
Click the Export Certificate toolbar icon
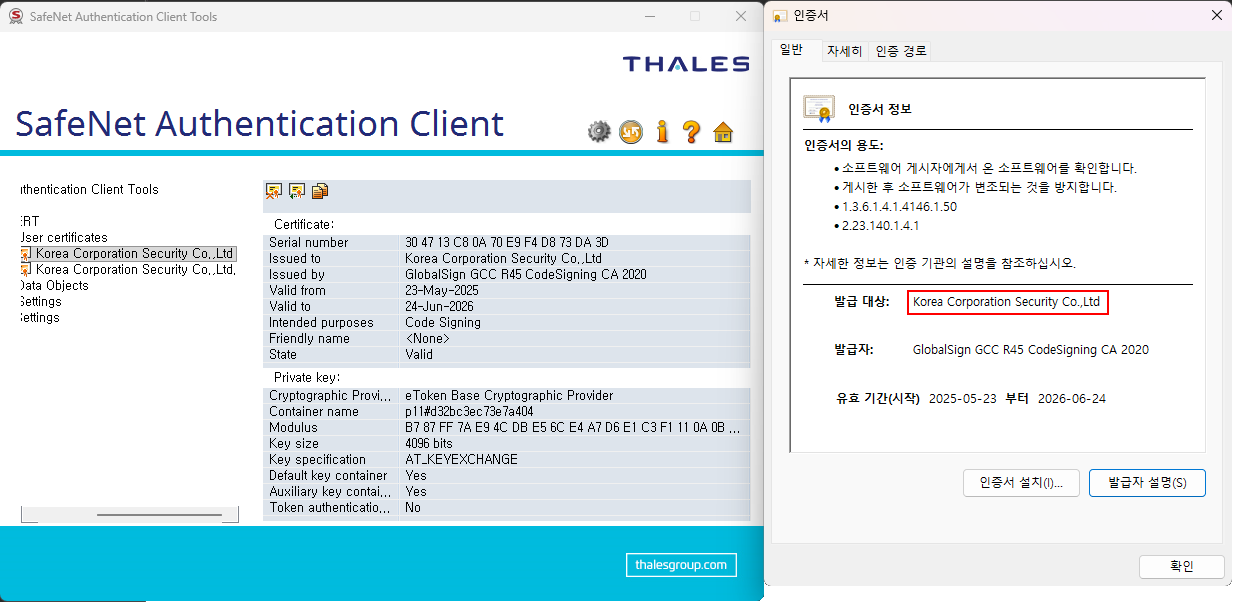[x=297, y=191]
